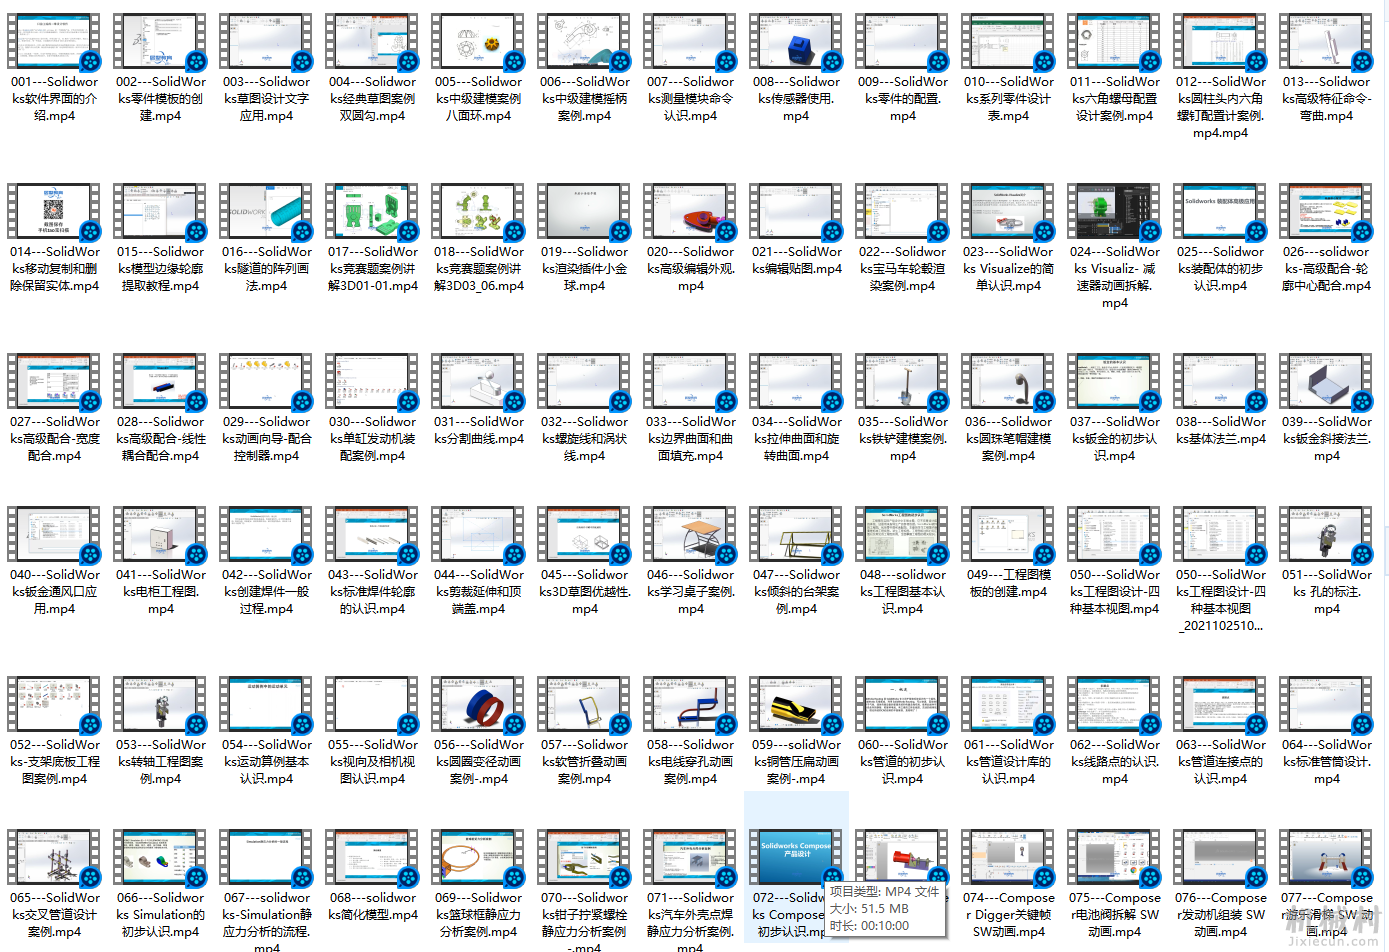This screenshot has height=952, width=1389.
Task: Select the 035 铁铲建模案例 video icon
Action: pyautogui.click(x=902, y=382)
